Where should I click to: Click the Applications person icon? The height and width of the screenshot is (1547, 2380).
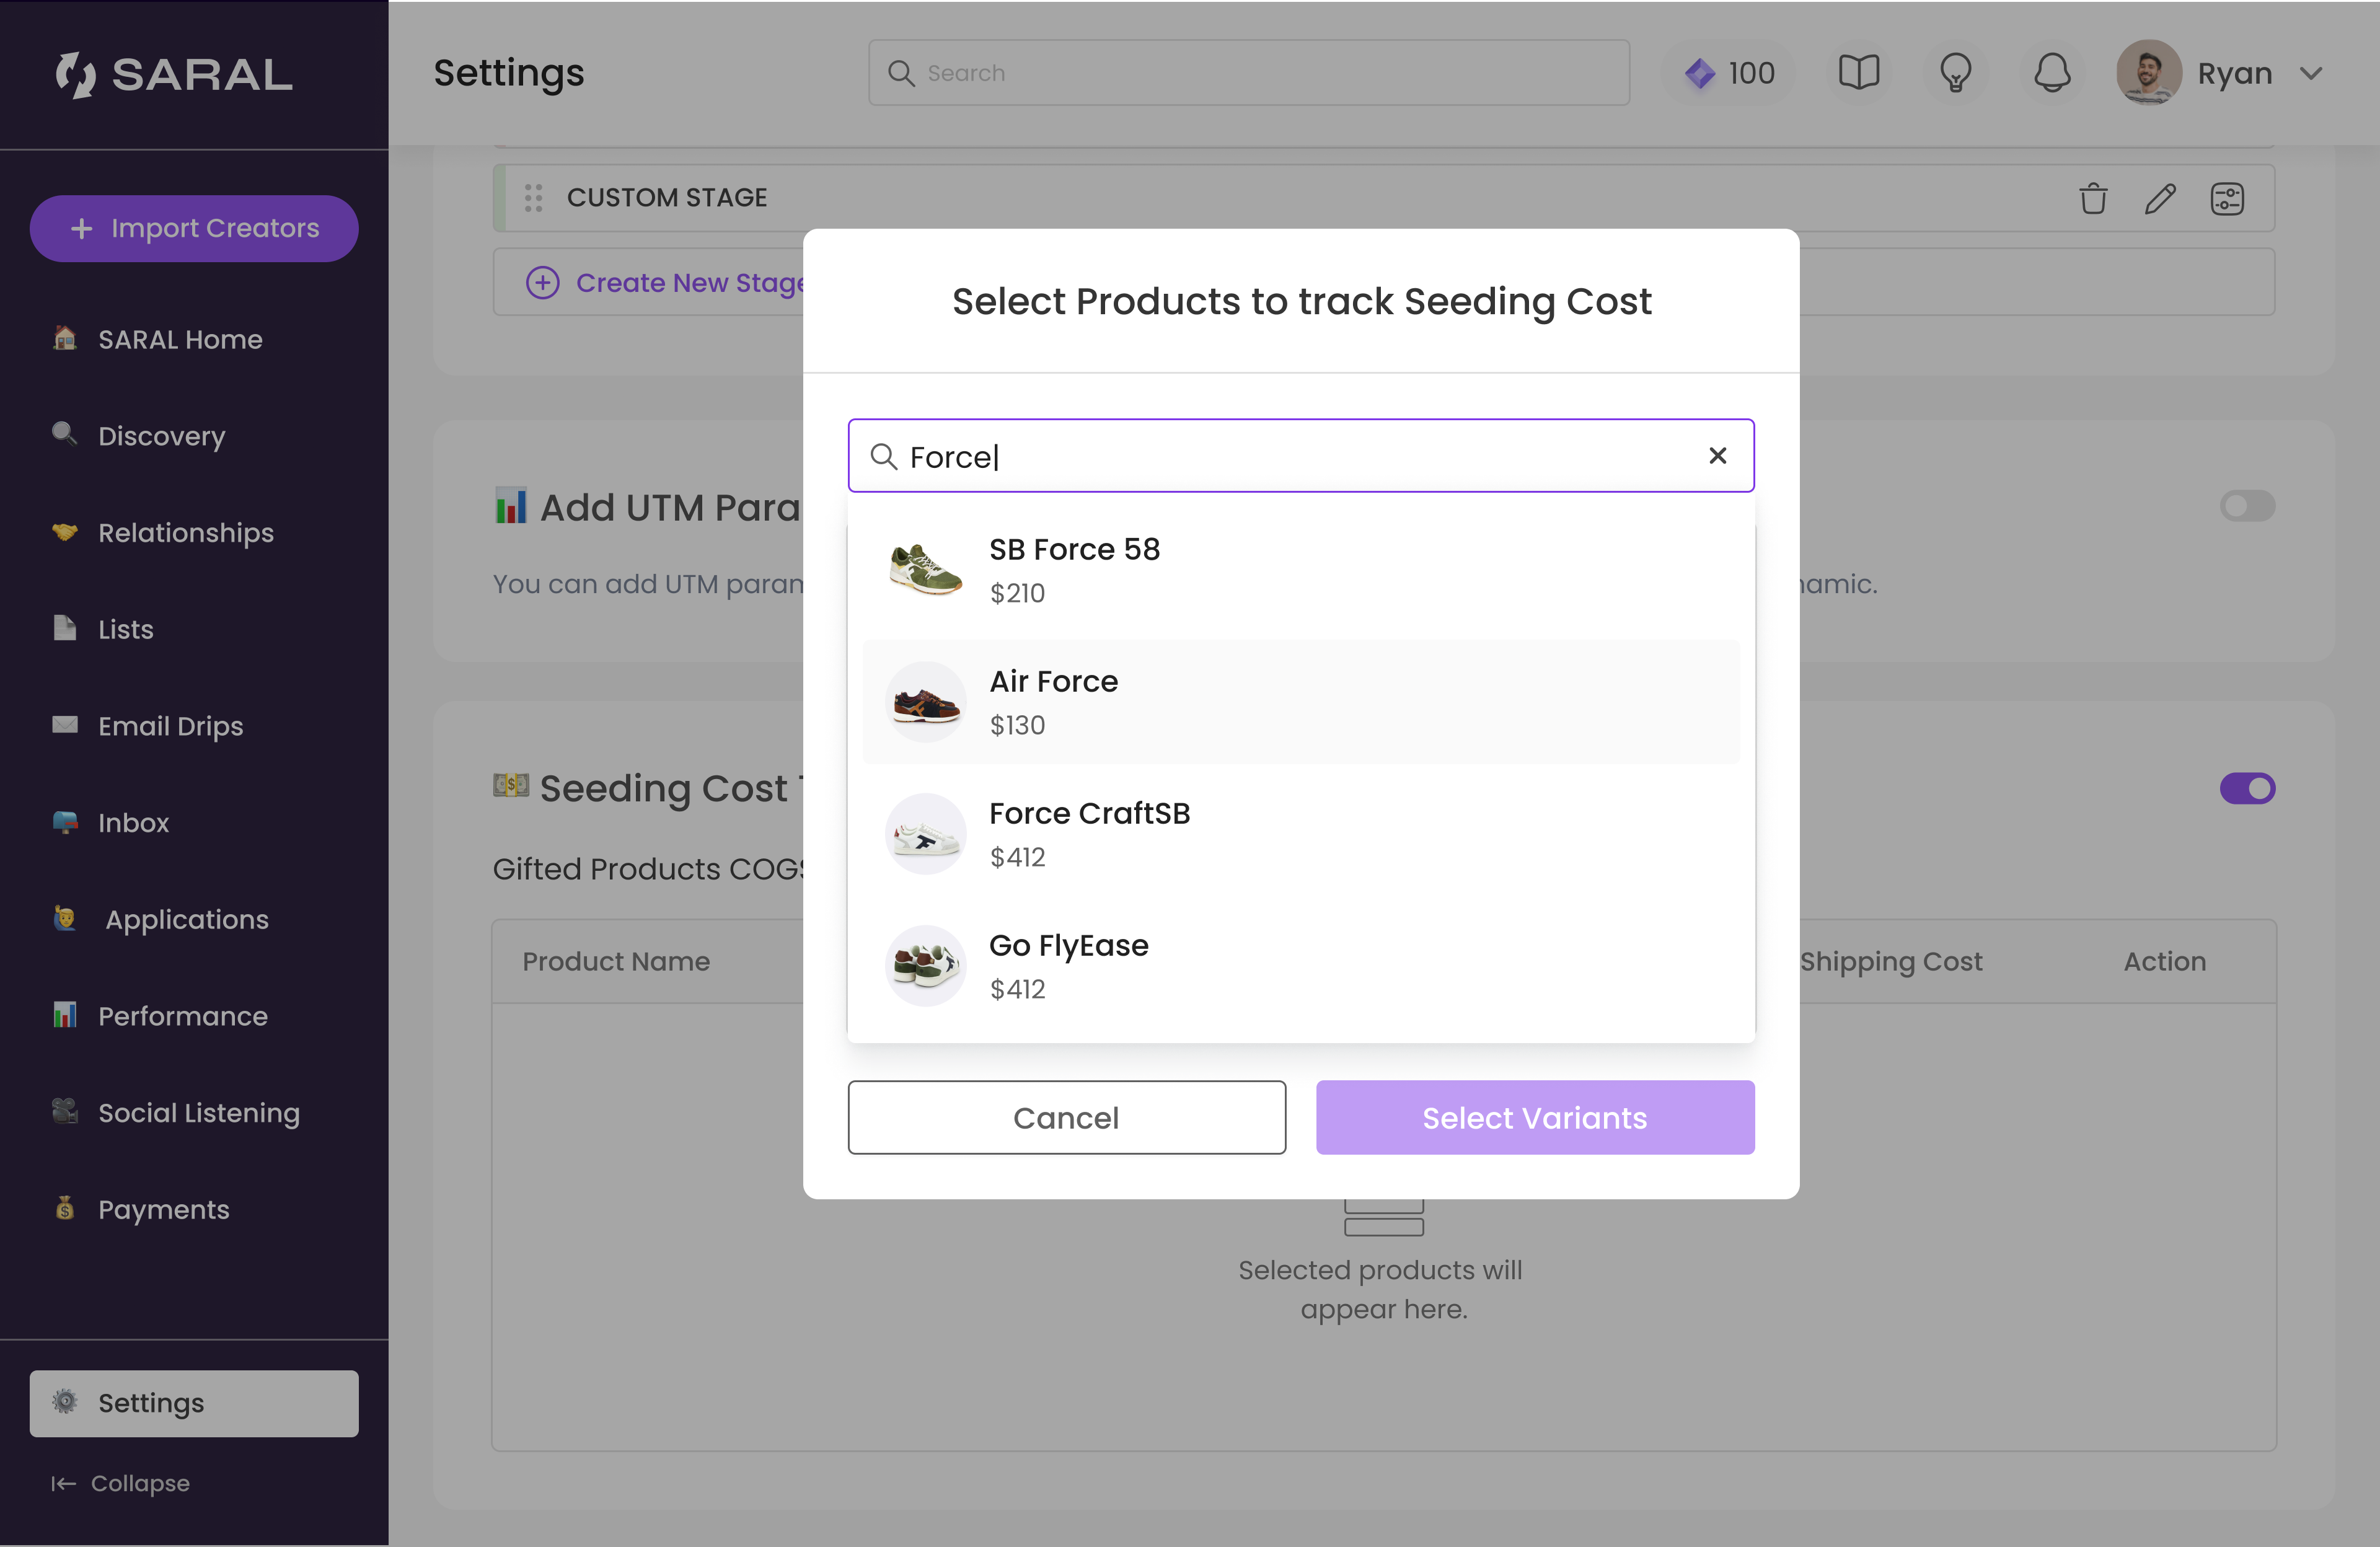click(65, 918)
